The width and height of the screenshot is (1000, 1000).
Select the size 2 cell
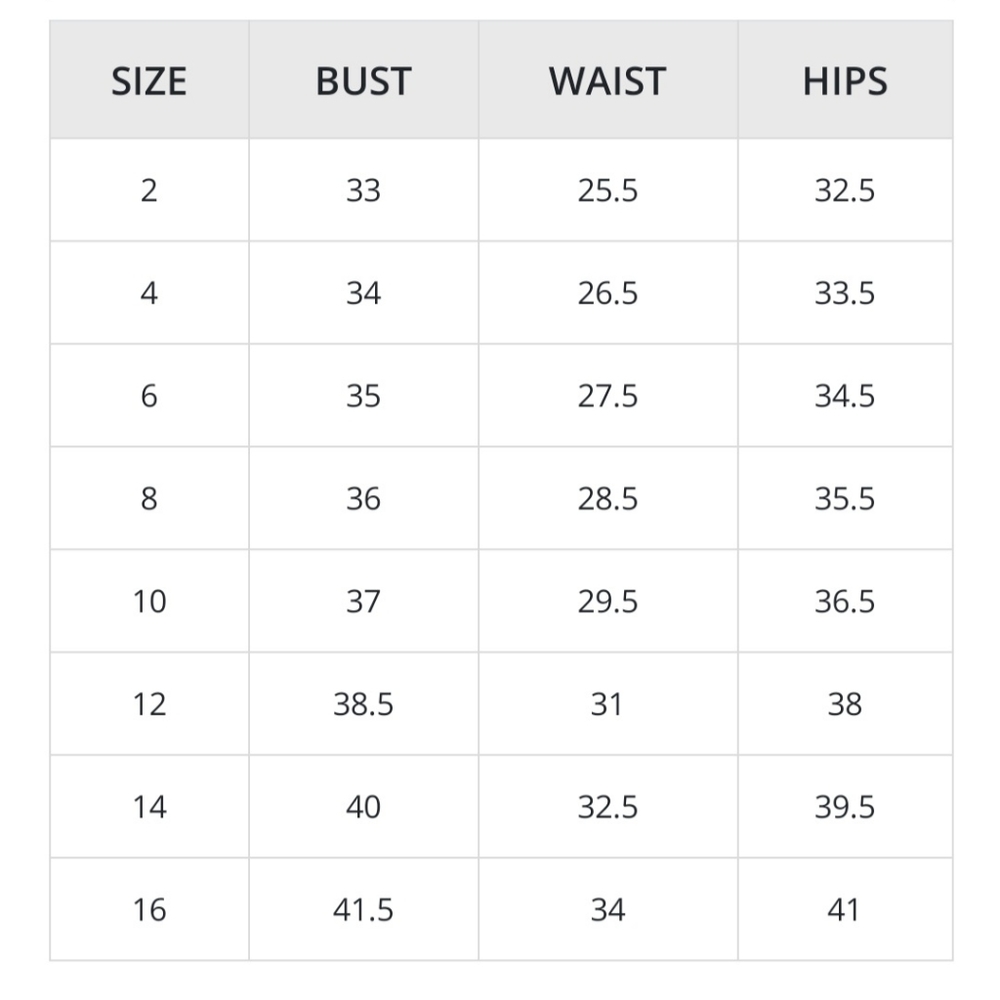[149, 190]
